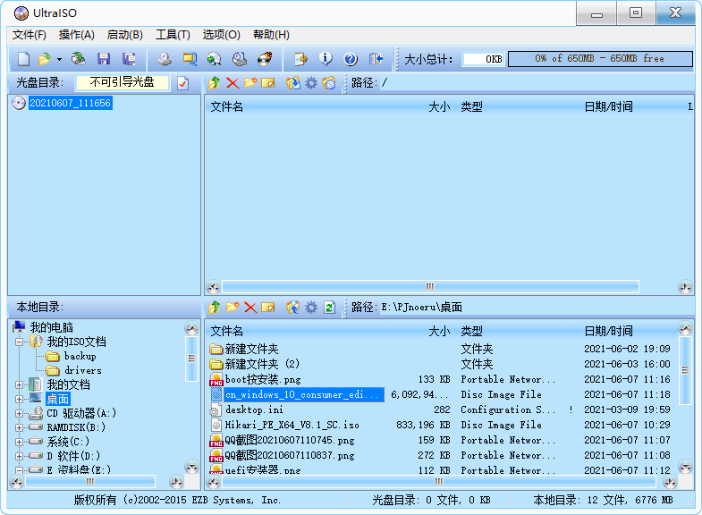Select the backup folder in local tree
Image resolution: width=702 pixels, height=515 pixels.
click(80, 356)
